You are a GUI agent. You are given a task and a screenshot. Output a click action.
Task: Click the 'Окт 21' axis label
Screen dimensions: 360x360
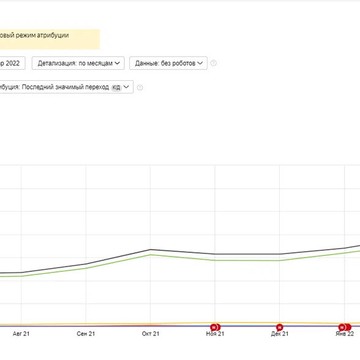(x=151, y=334)
